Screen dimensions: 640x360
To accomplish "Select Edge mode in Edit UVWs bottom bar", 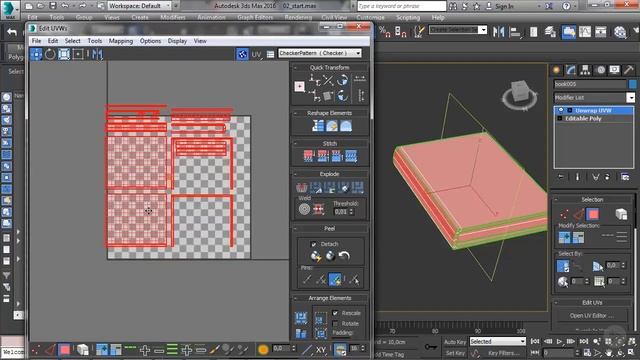I will click(x=50, y=349).
